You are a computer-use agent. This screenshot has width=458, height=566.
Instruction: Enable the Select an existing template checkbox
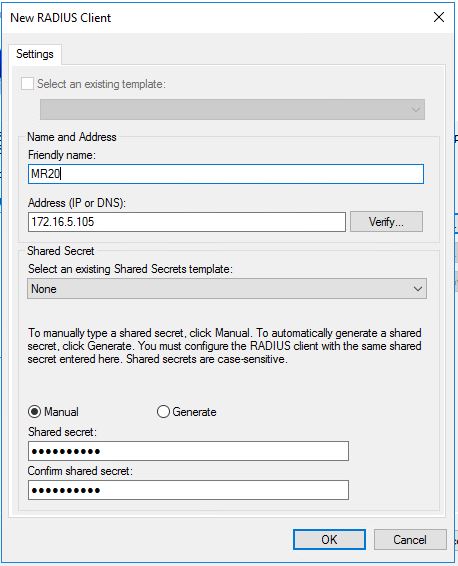pyautogui.click(x=27, y=84)
